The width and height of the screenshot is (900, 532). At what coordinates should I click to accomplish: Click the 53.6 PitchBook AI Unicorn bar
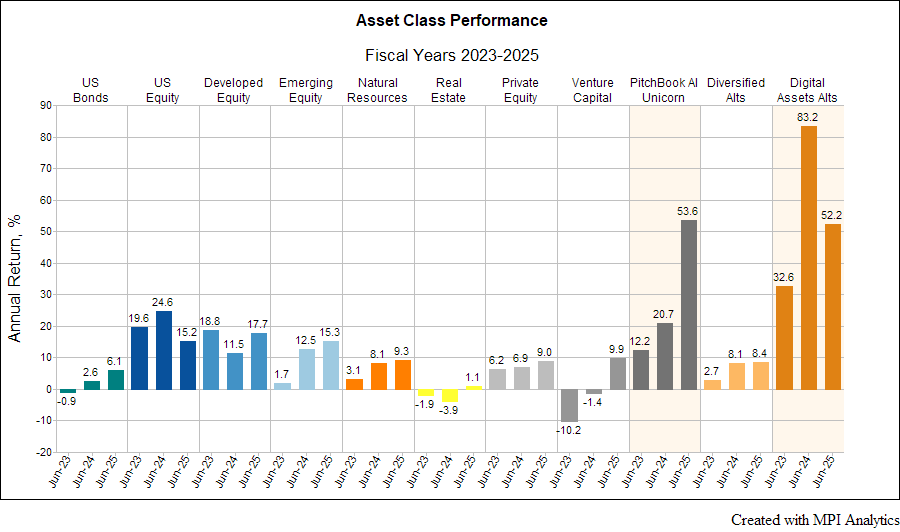pyautogui.click(x=689, y=304)
